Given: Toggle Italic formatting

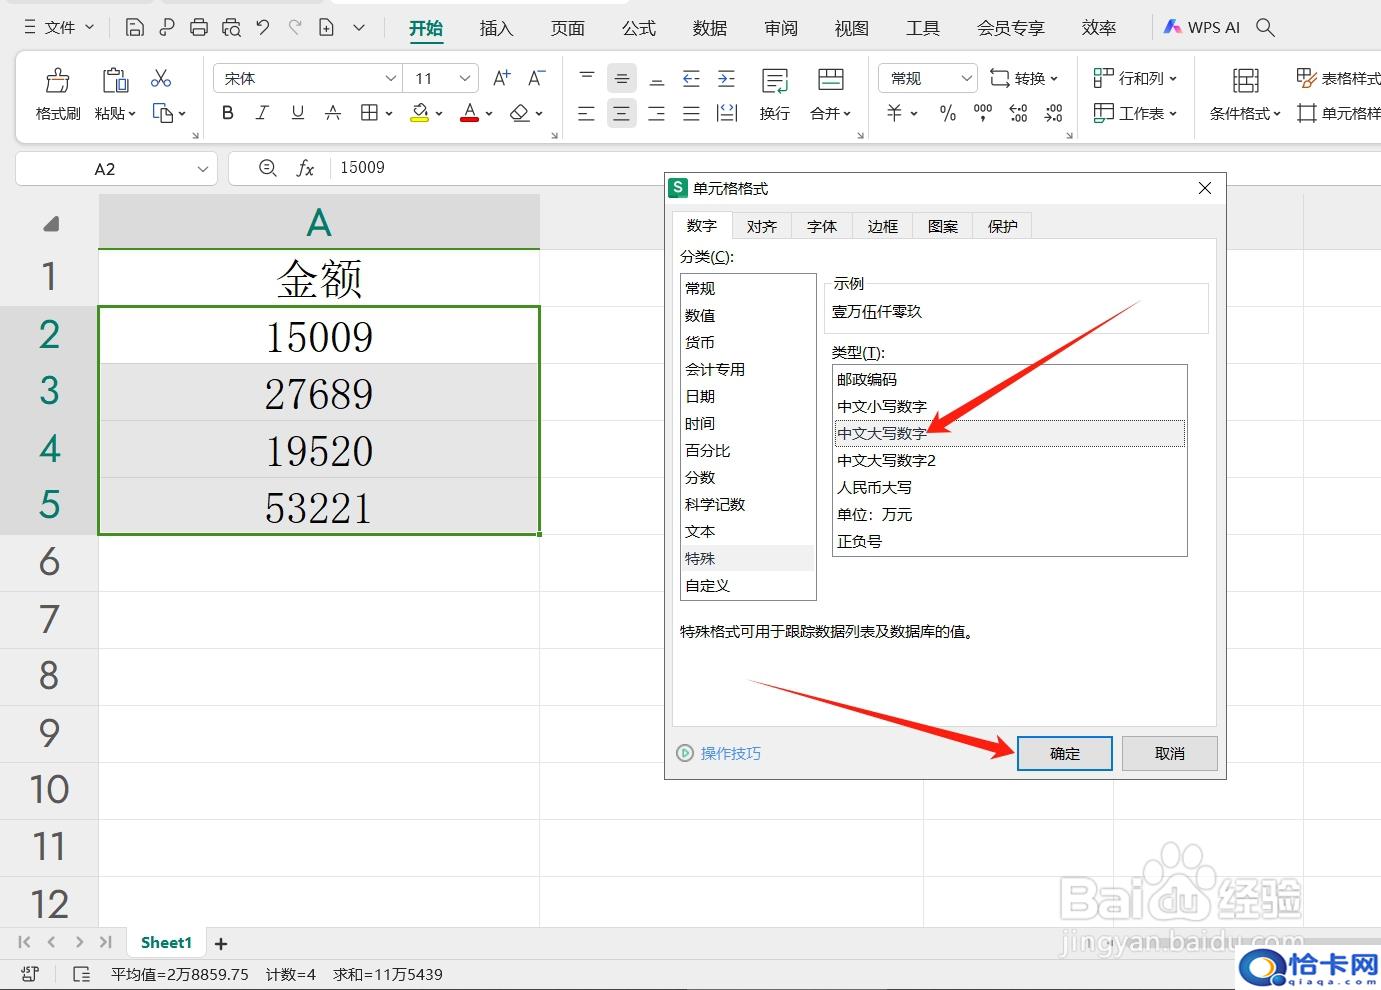Looking at the screenshot, I should pyautogui.click(x=262, y=113).
